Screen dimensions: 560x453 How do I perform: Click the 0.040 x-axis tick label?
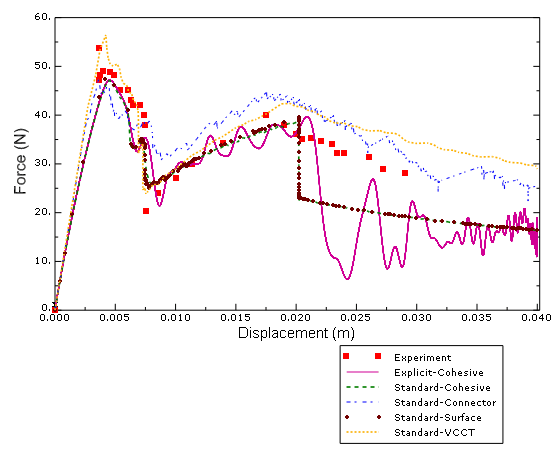537,318
